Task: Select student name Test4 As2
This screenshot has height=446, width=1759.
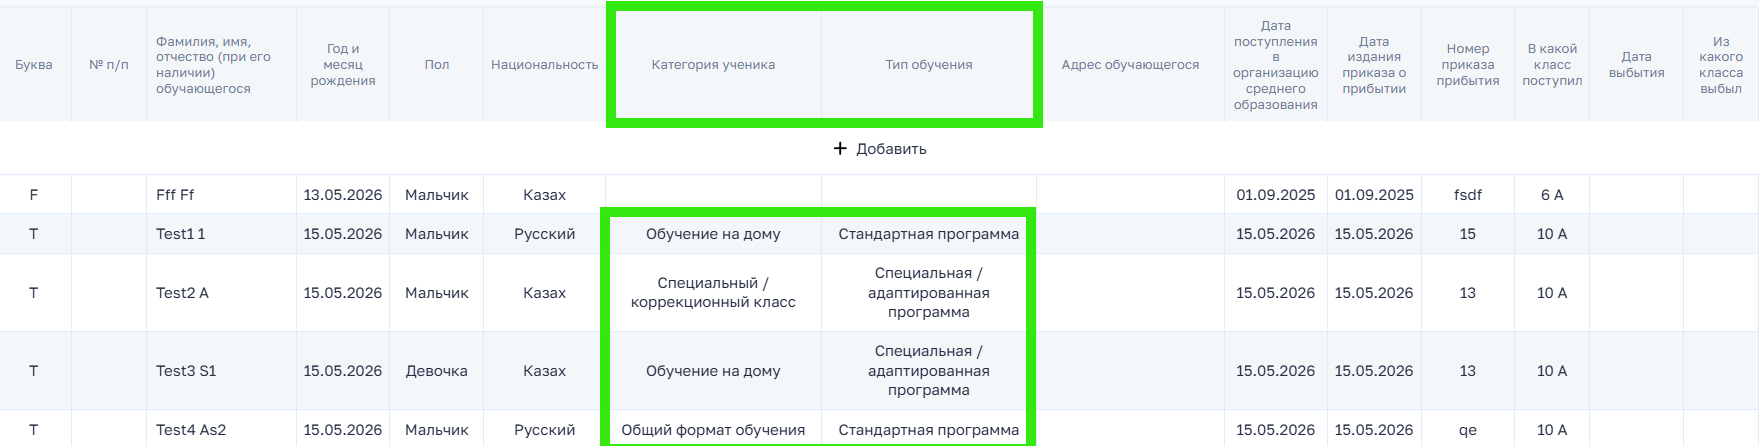Action: pos(191,430)
